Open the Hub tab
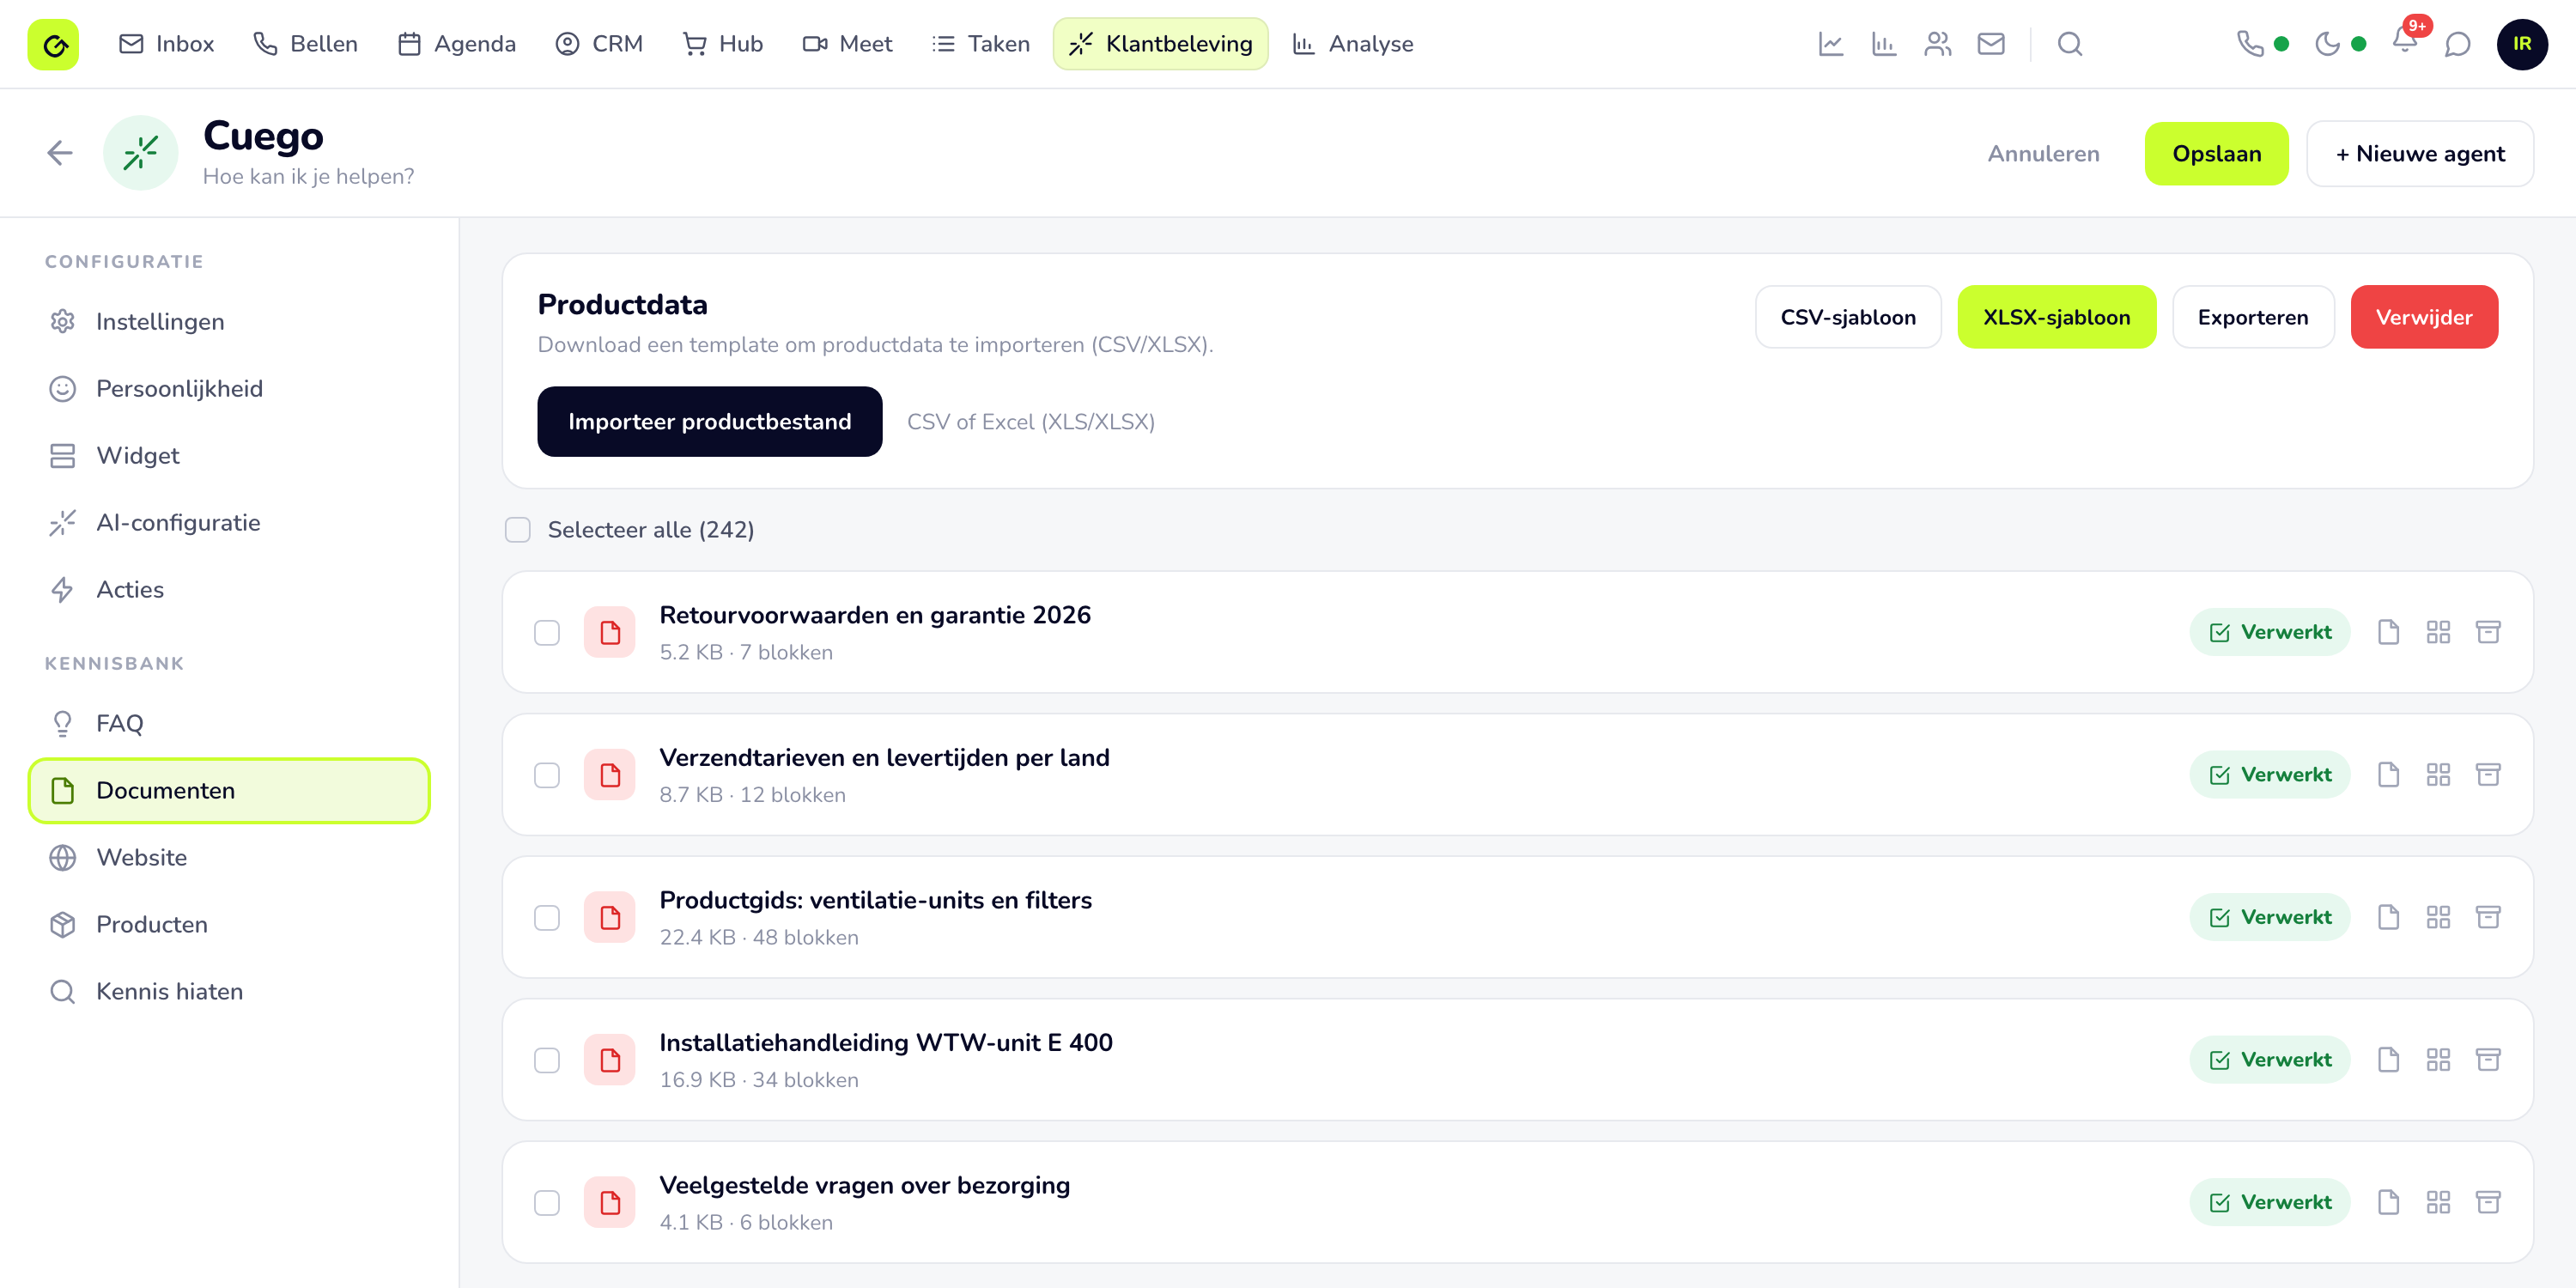 723,44
